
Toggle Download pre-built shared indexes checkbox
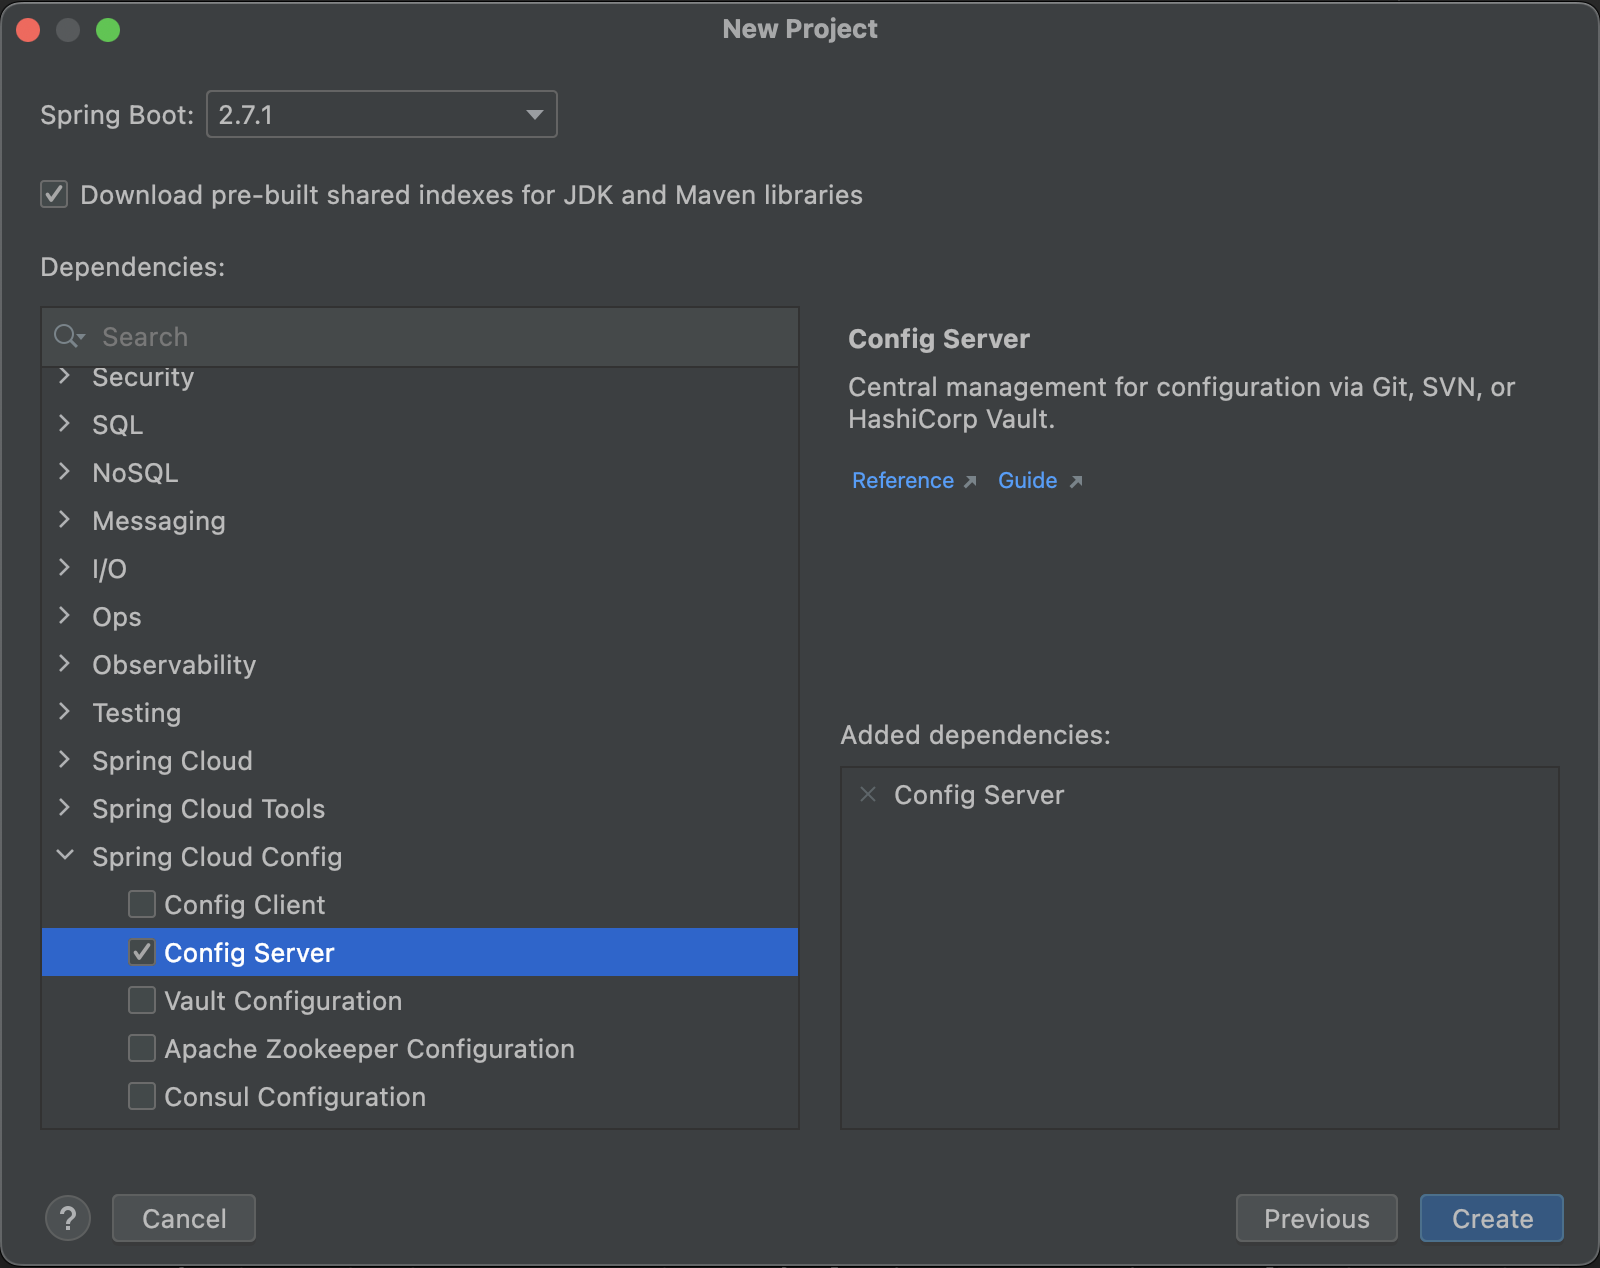[54, 194]
